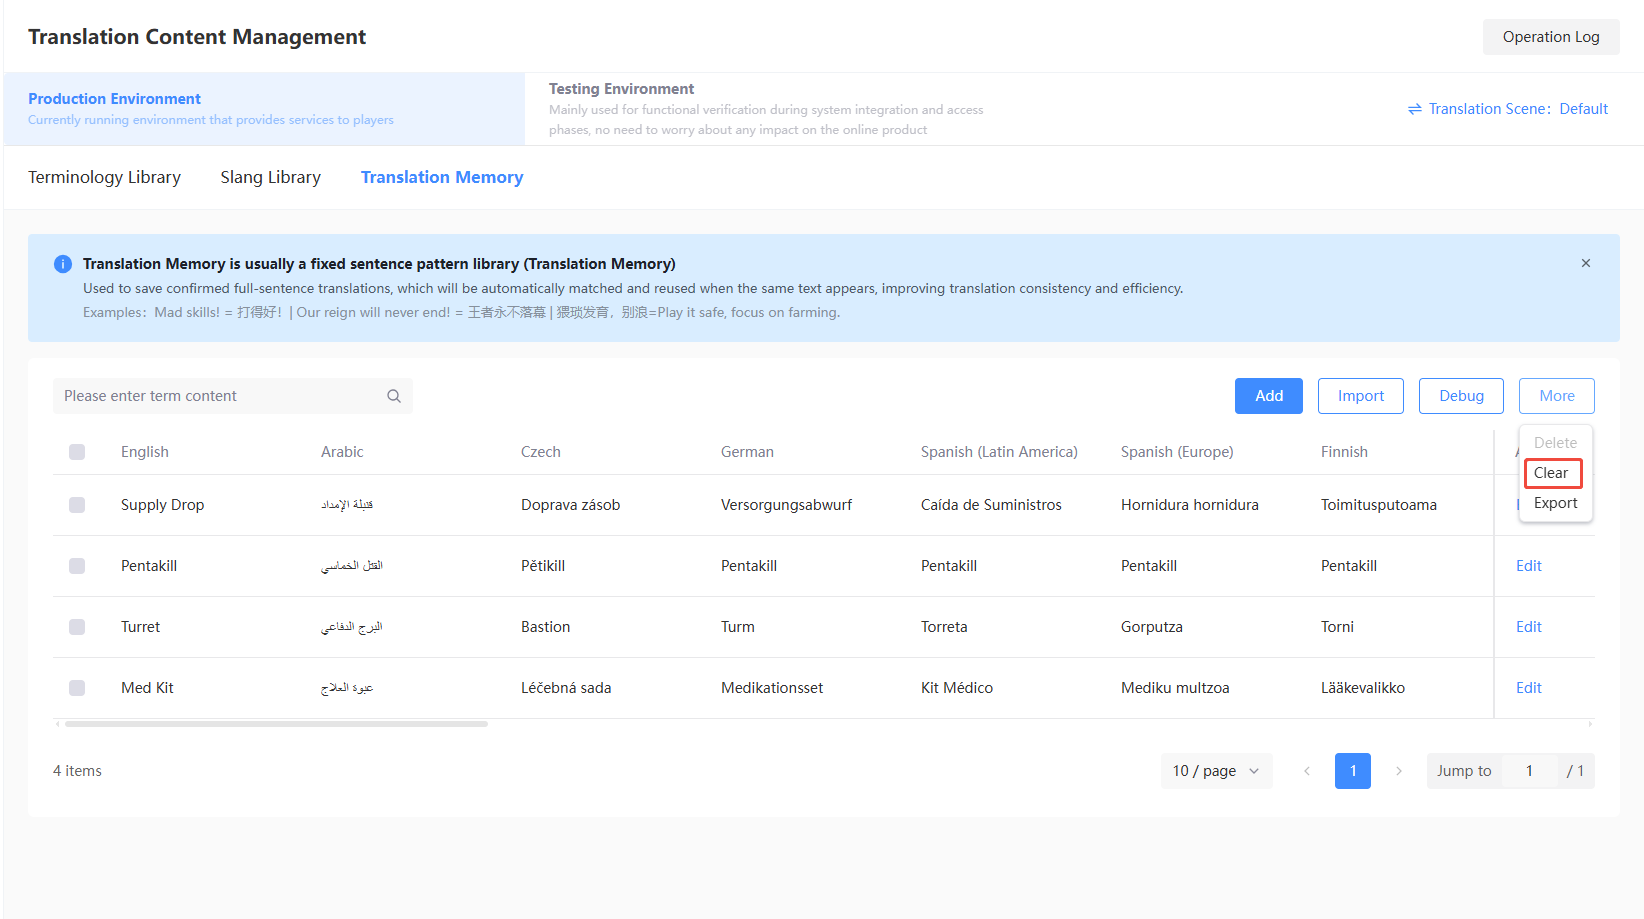Edit the Med Kit row

pos(1529,688)
